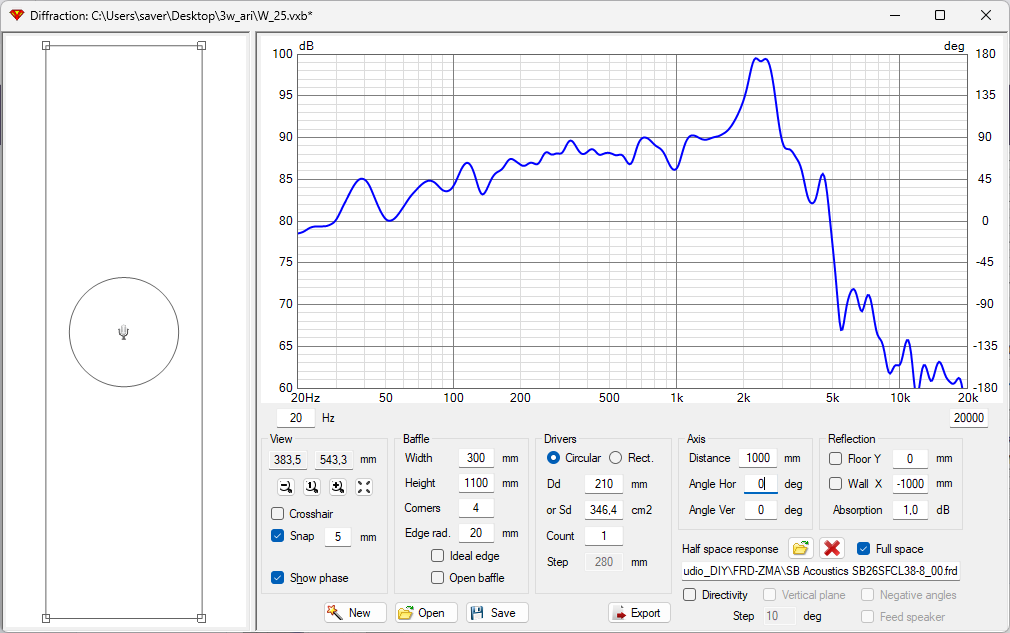Click the Wall X value field
This screenshot has width=1010, height=633.
910,484
